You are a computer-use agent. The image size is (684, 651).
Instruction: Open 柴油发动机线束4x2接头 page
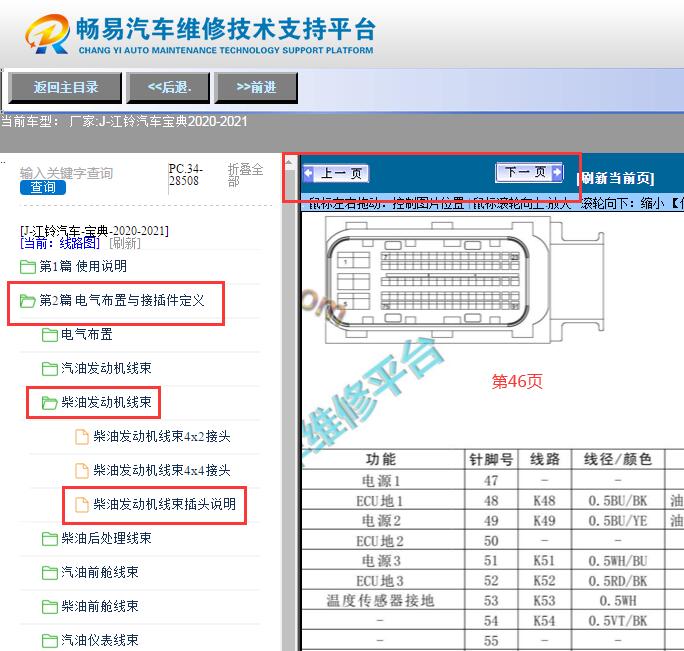coord(161,436)
